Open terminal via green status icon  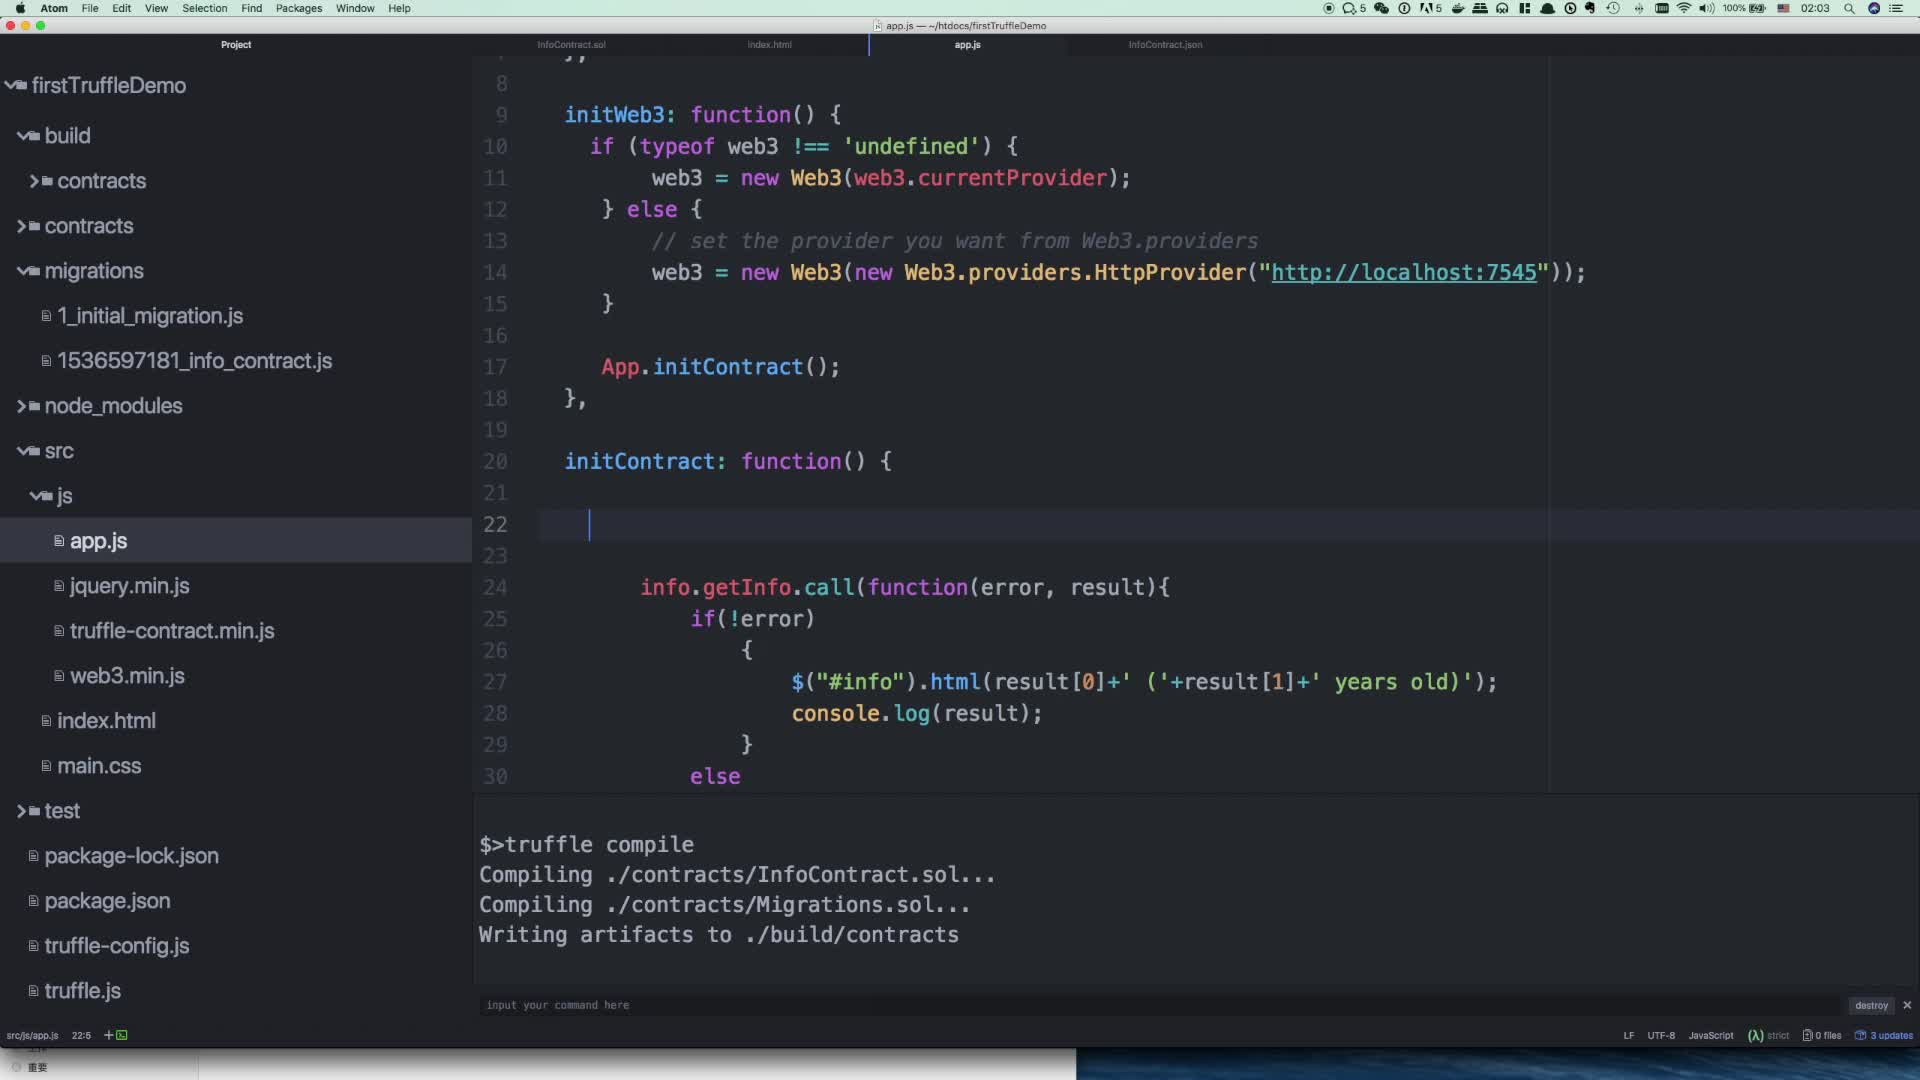tap(122, 1035)
